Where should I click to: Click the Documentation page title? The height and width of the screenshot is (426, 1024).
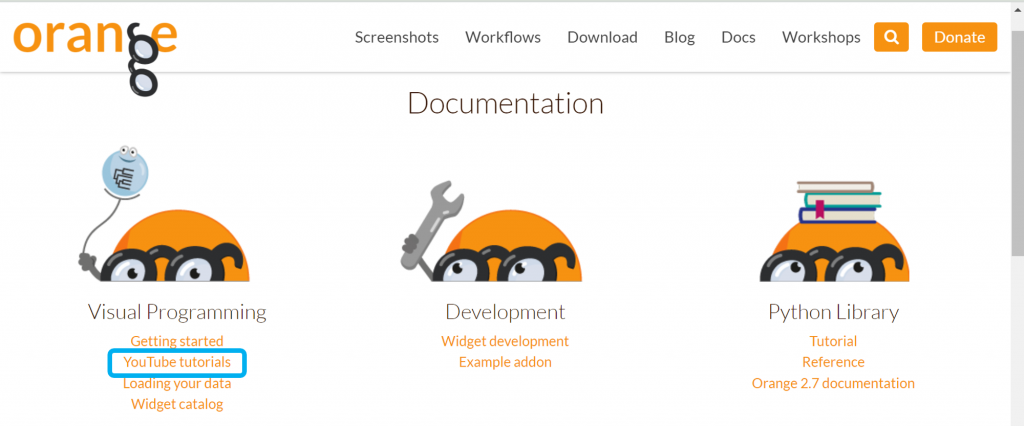[x=505, y=104]
